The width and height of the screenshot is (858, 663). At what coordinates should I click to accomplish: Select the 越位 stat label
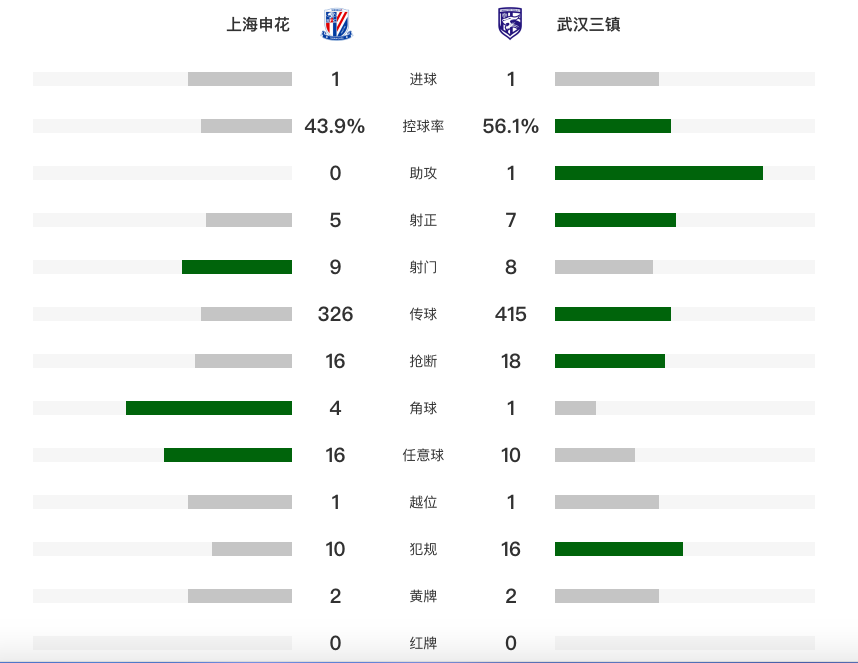click(423, 503)
